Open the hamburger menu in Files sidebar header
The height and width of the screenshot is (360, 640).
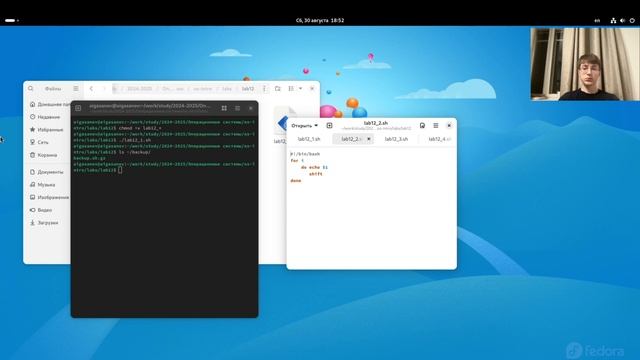pos(76,89)
